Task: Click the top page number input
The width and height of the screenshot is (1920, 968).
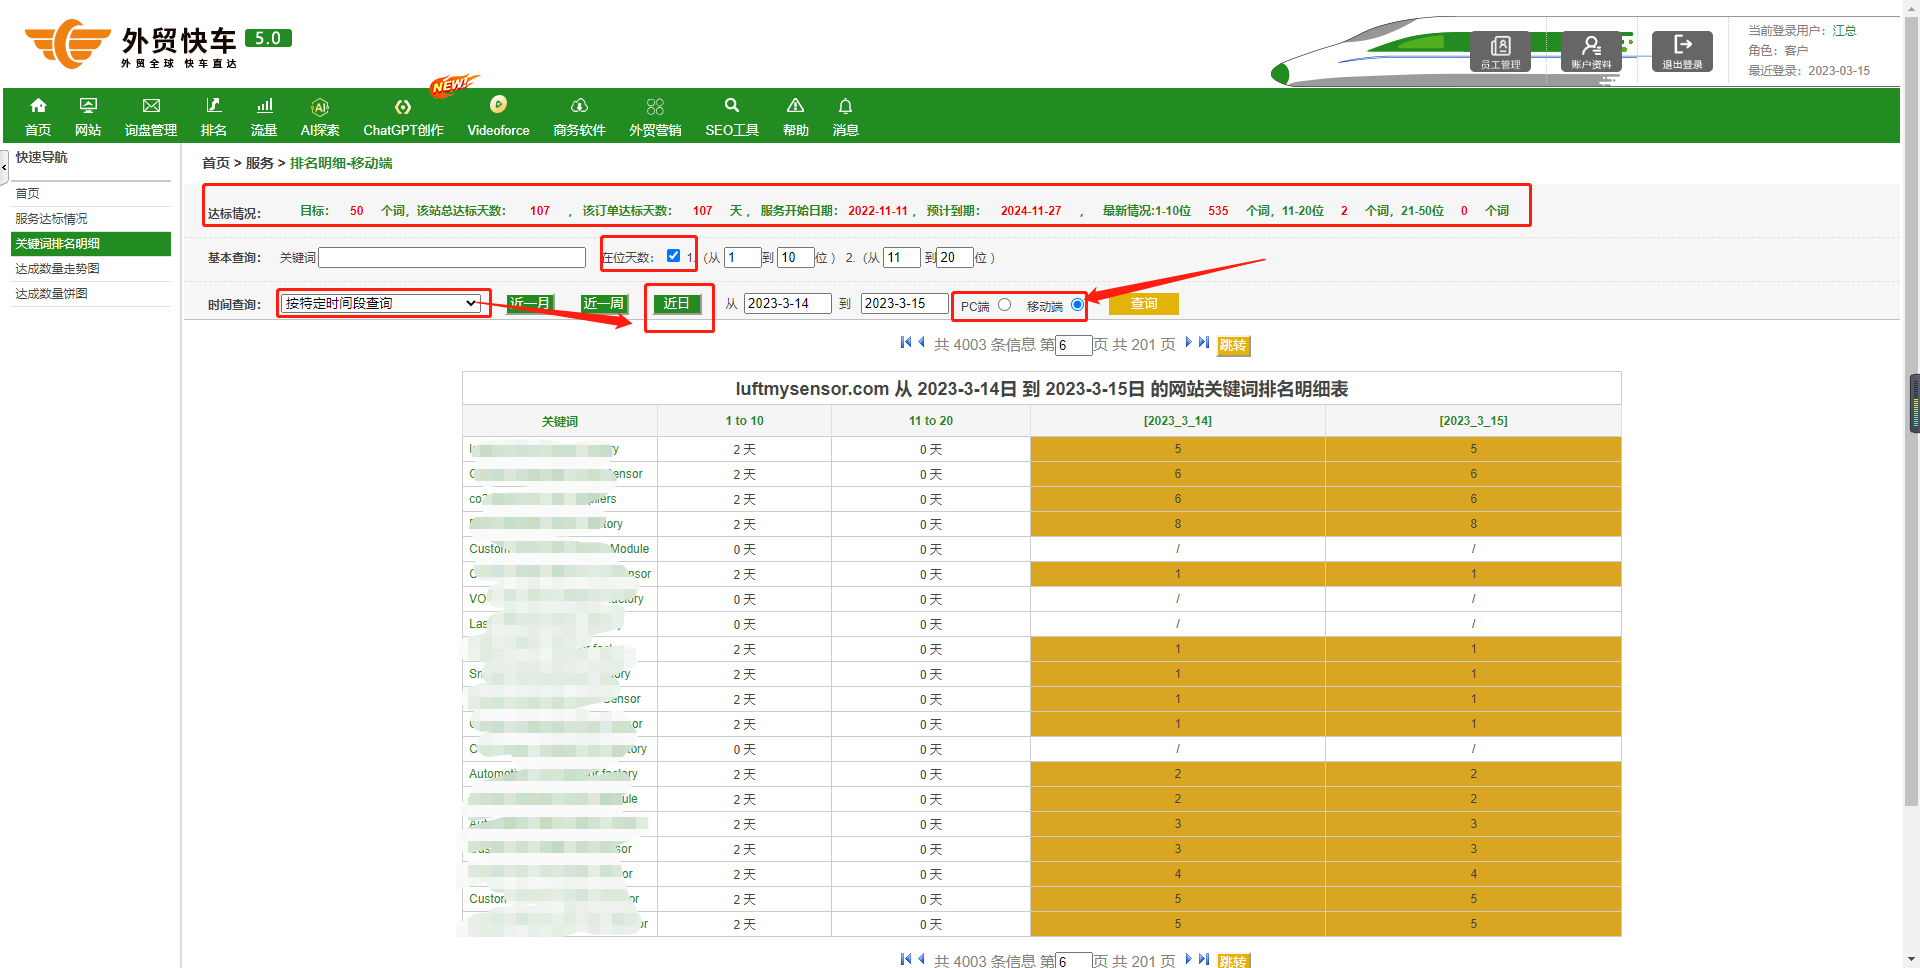Action: coord(1074,345)
